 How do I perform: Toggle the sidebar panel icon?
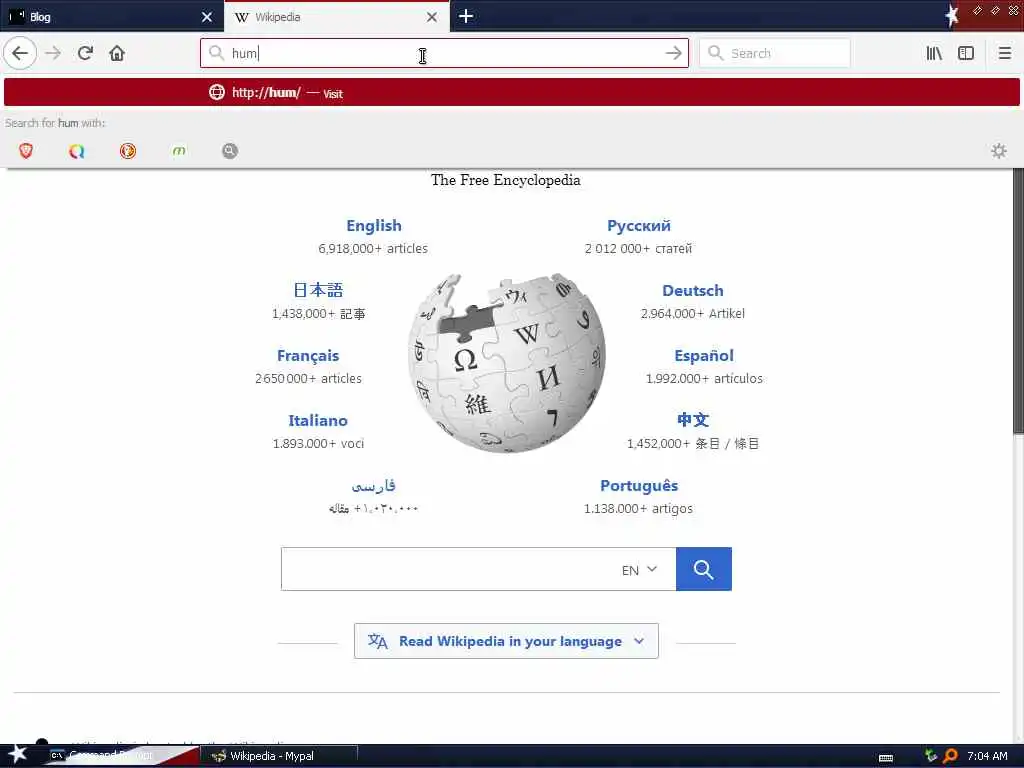[x=966, y=53]
